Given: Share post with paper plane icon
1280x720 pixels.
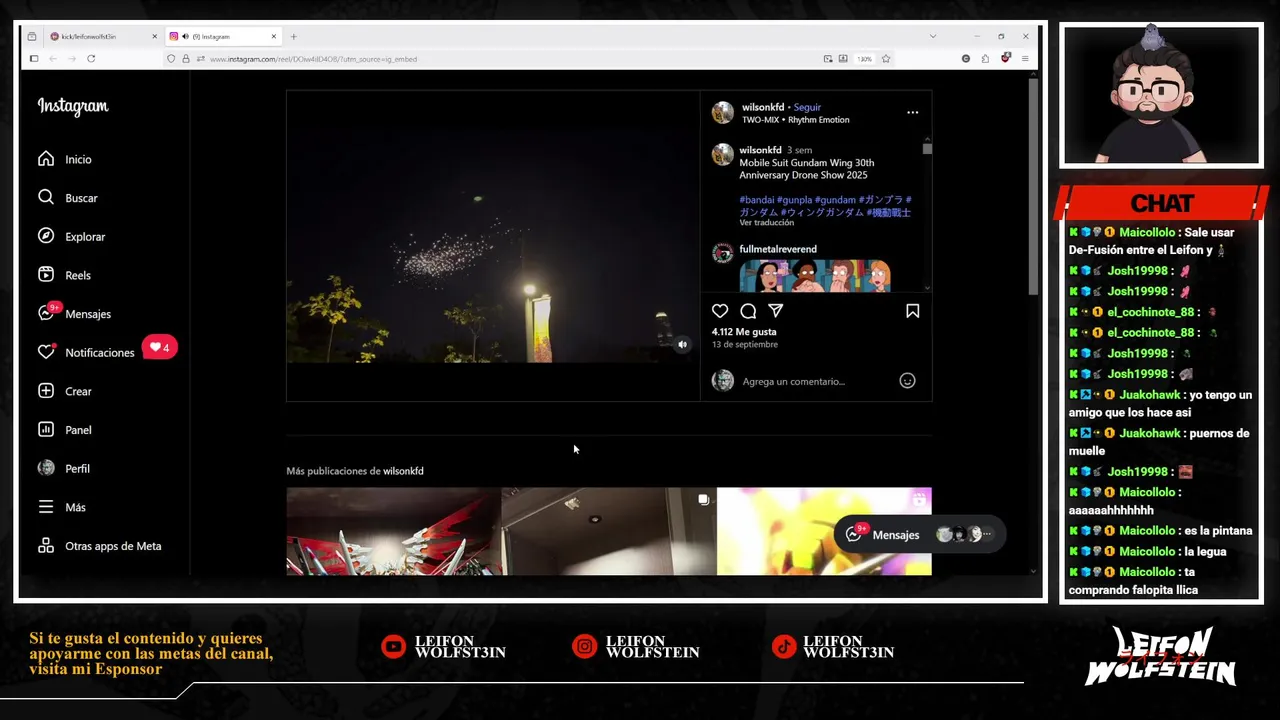Looking at the screenshot, I should coord(775,311).
